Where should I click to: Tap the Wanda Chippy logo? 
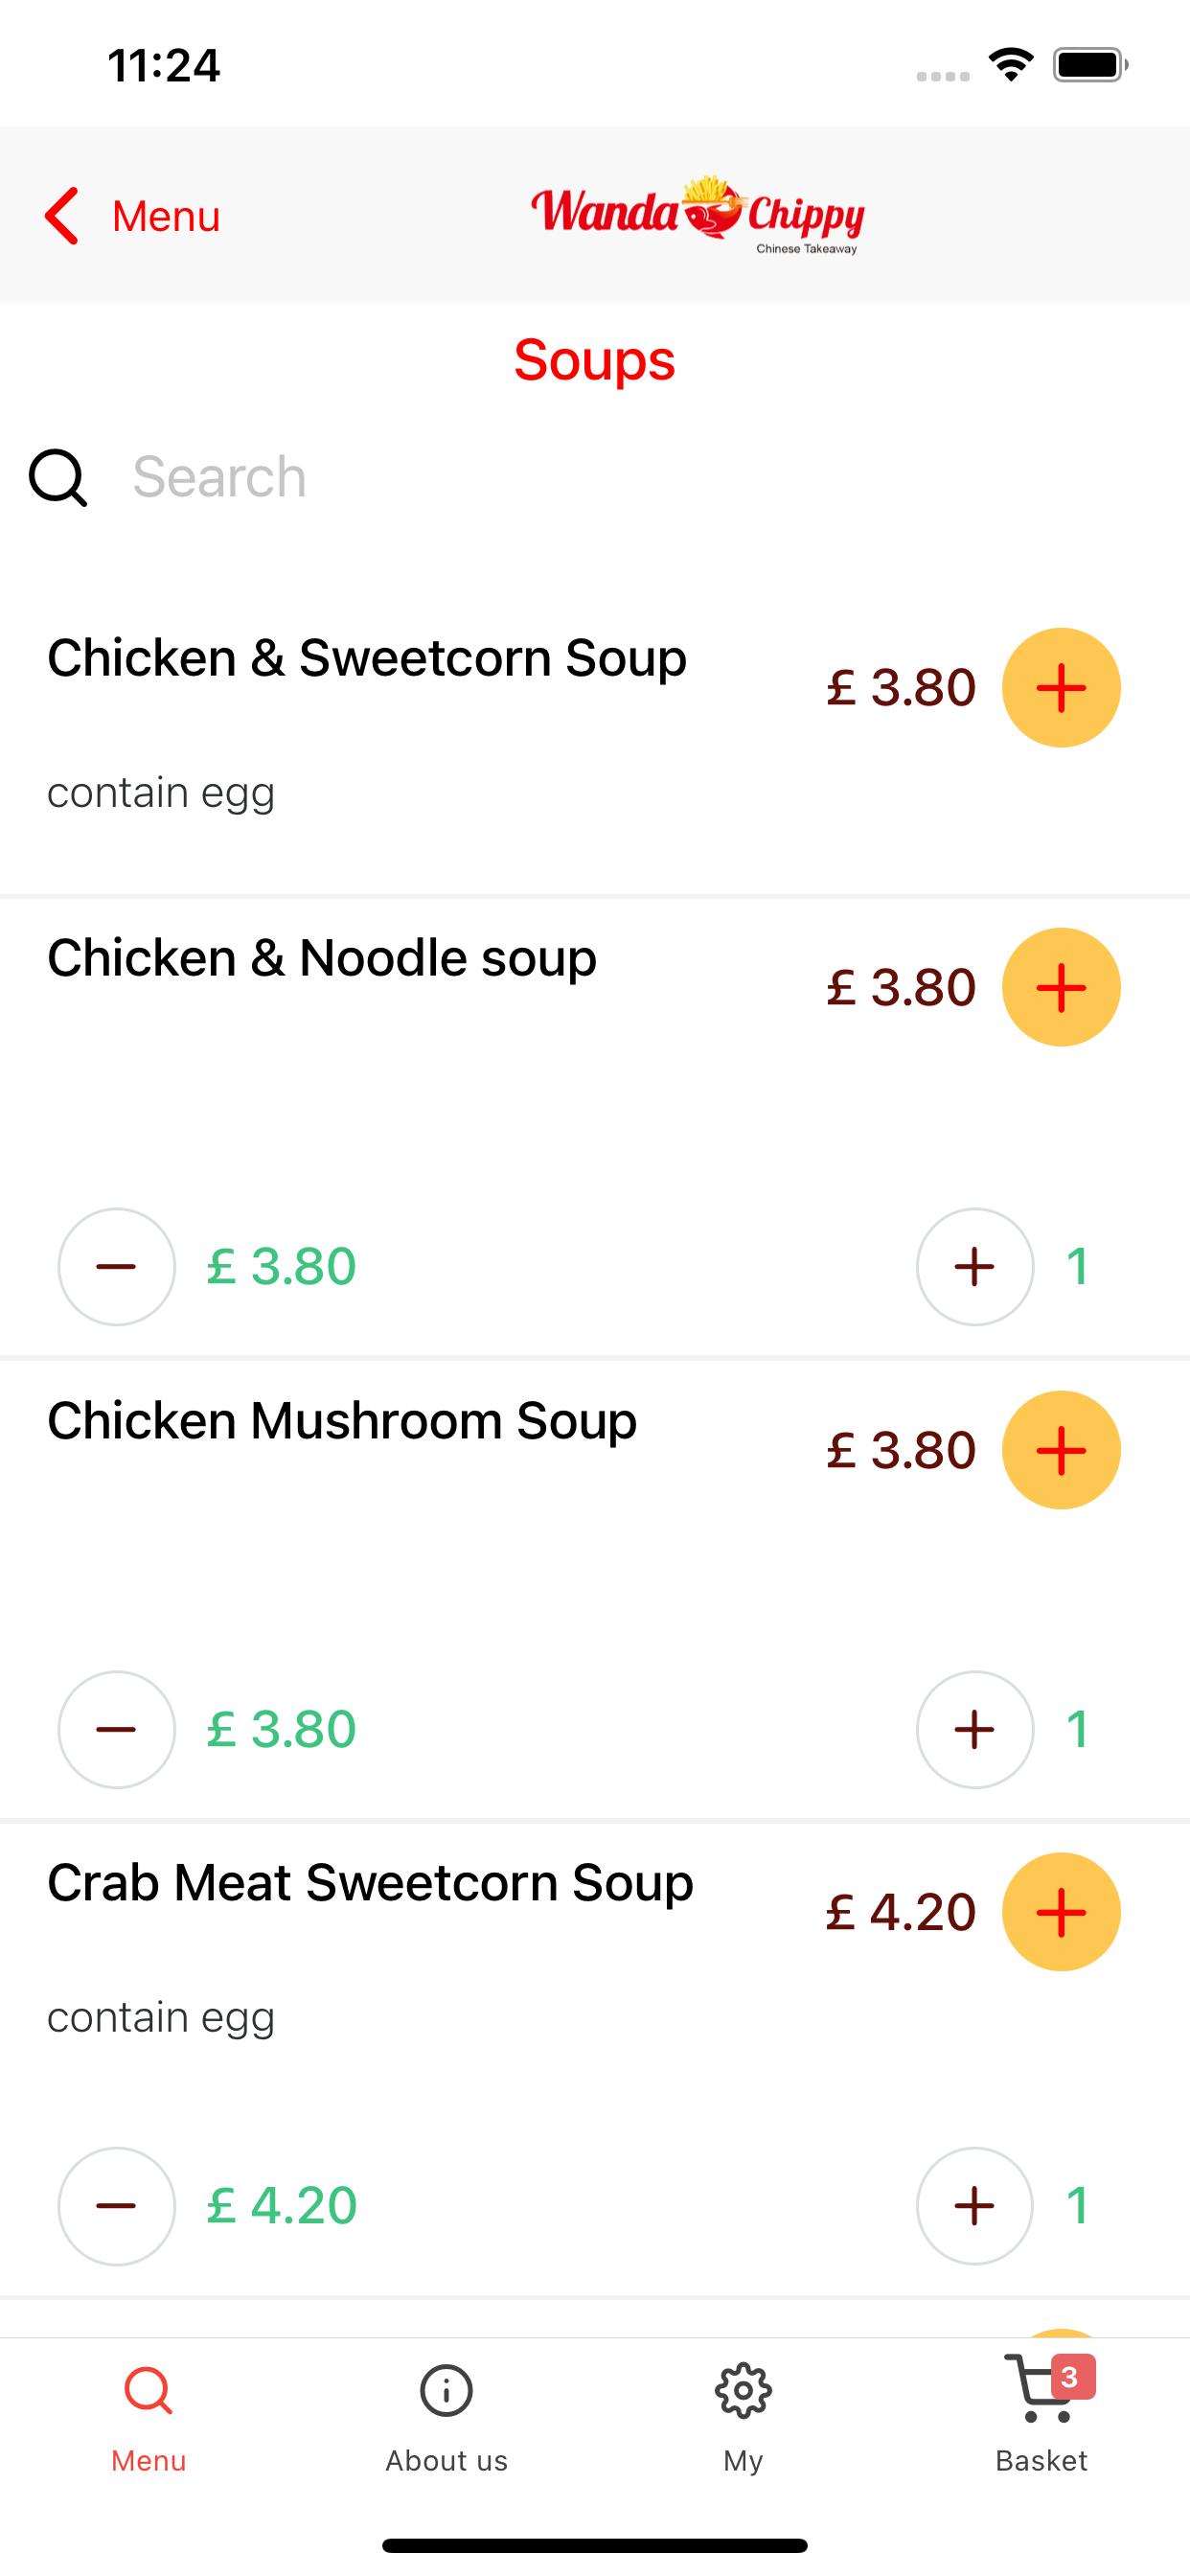(x=698, y=215)
